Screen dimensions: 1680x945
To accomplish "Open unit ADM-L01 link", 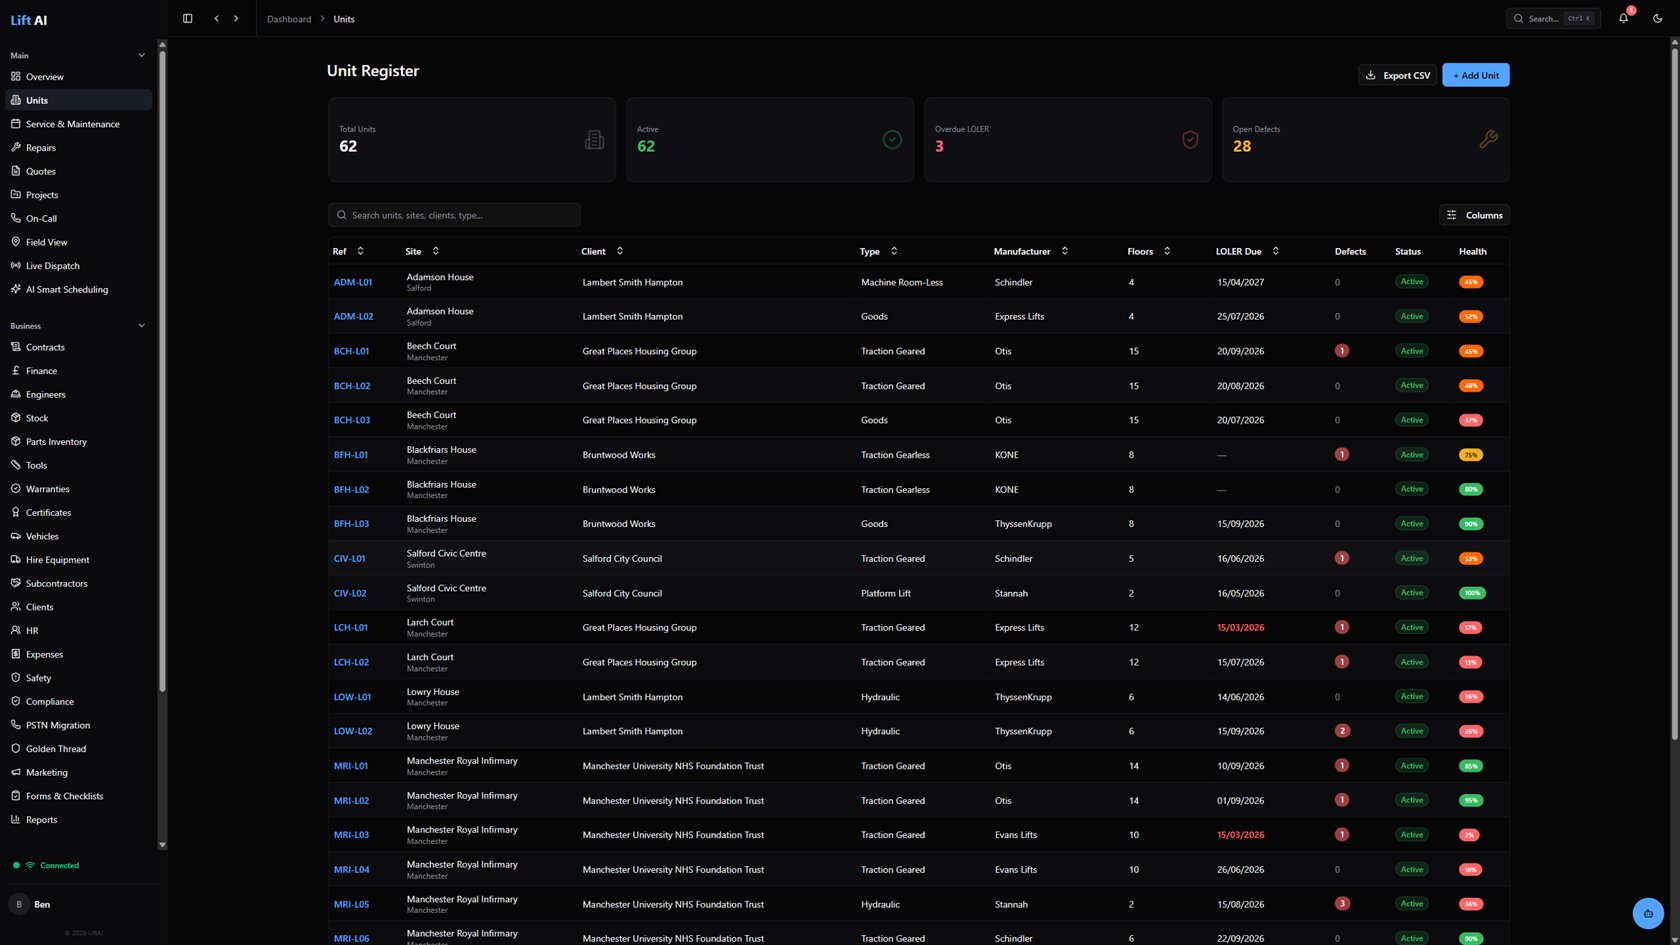I will click(x=353, y=282).
